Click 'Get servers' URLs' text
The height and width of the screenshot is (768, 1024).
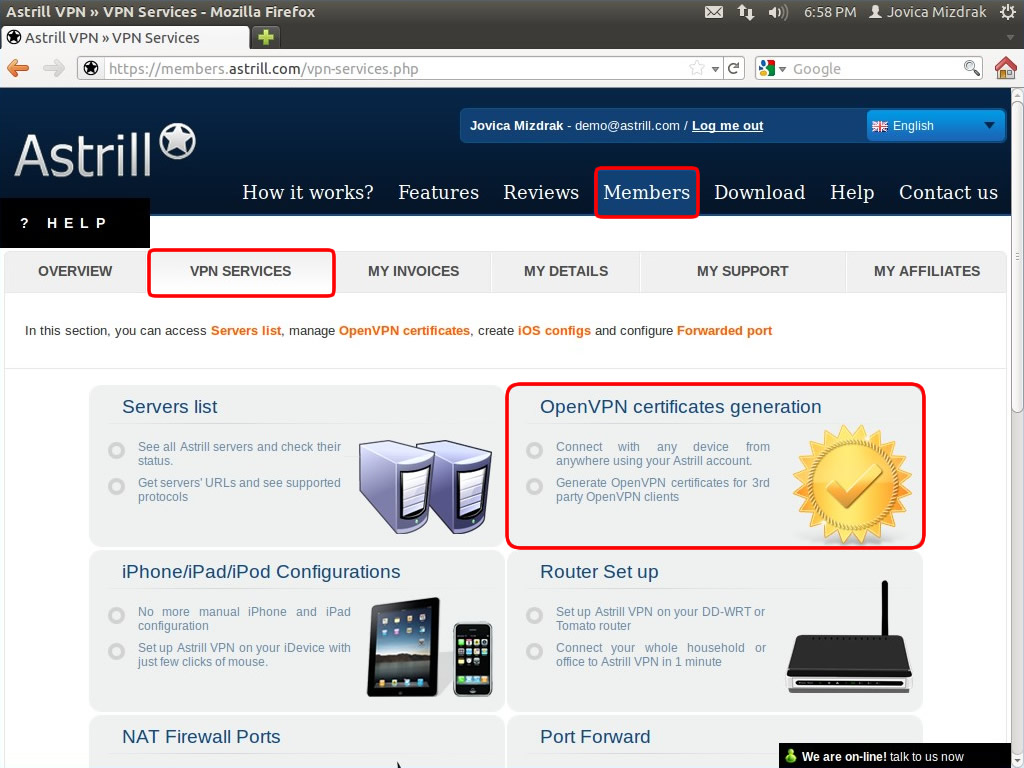tap(239, 489)
